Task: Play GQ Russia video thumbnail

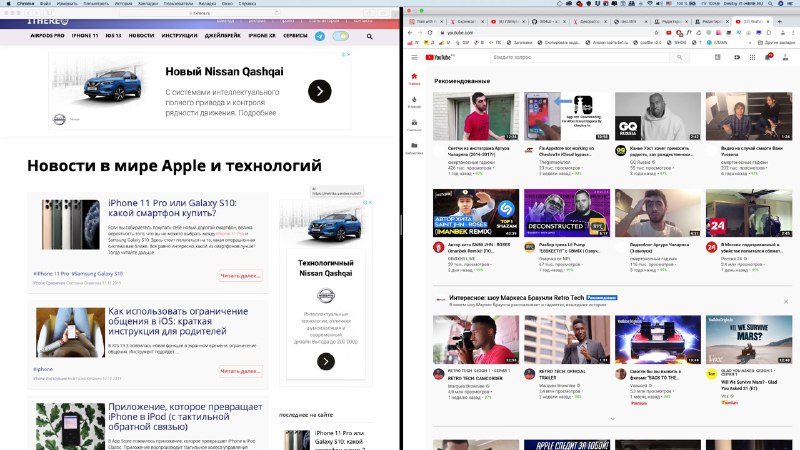Action: click(x=658, y=116)
